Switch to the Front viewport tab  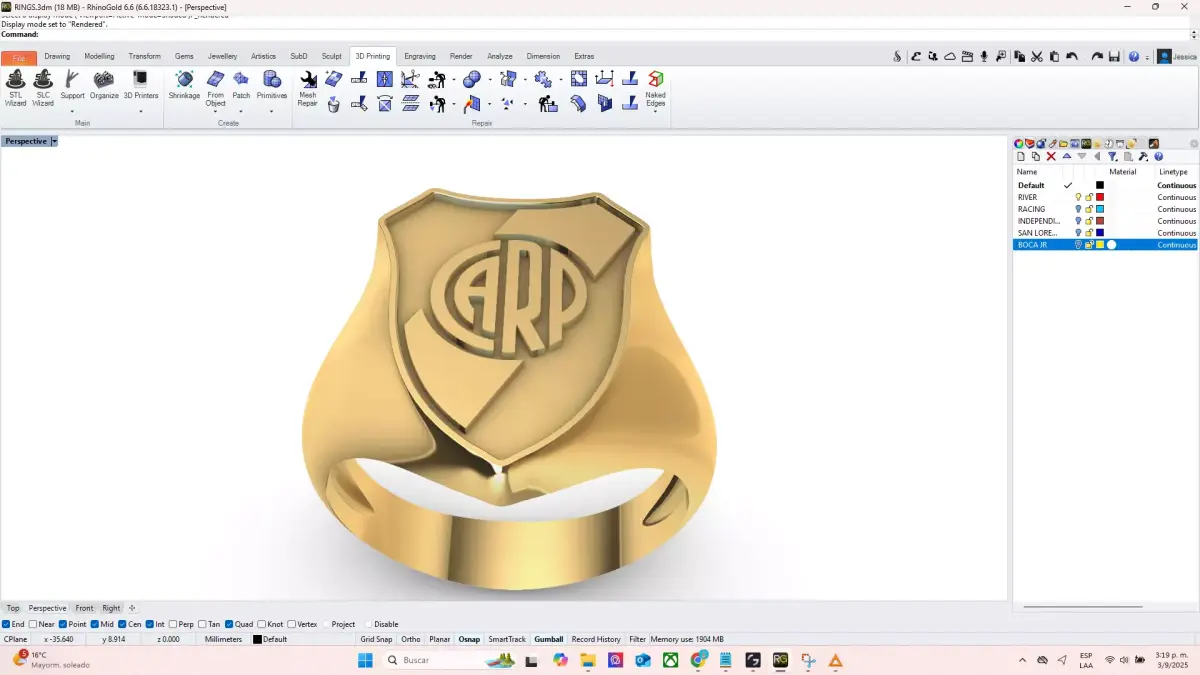click(84, 608)
